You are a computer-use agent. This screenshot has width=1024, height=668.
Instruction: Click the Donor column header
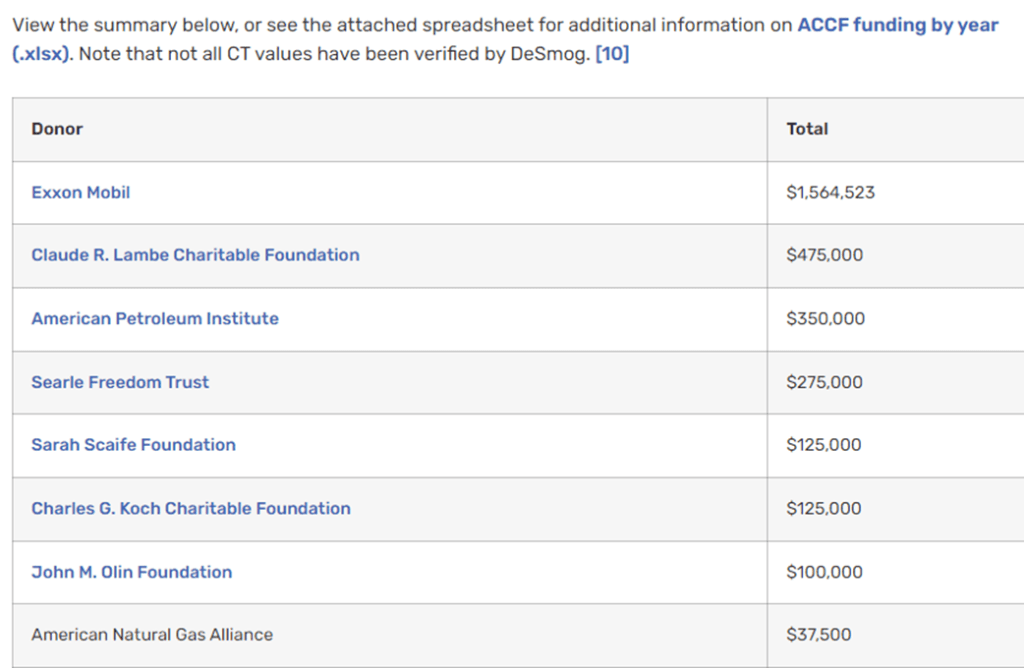(x=57, y=129)
